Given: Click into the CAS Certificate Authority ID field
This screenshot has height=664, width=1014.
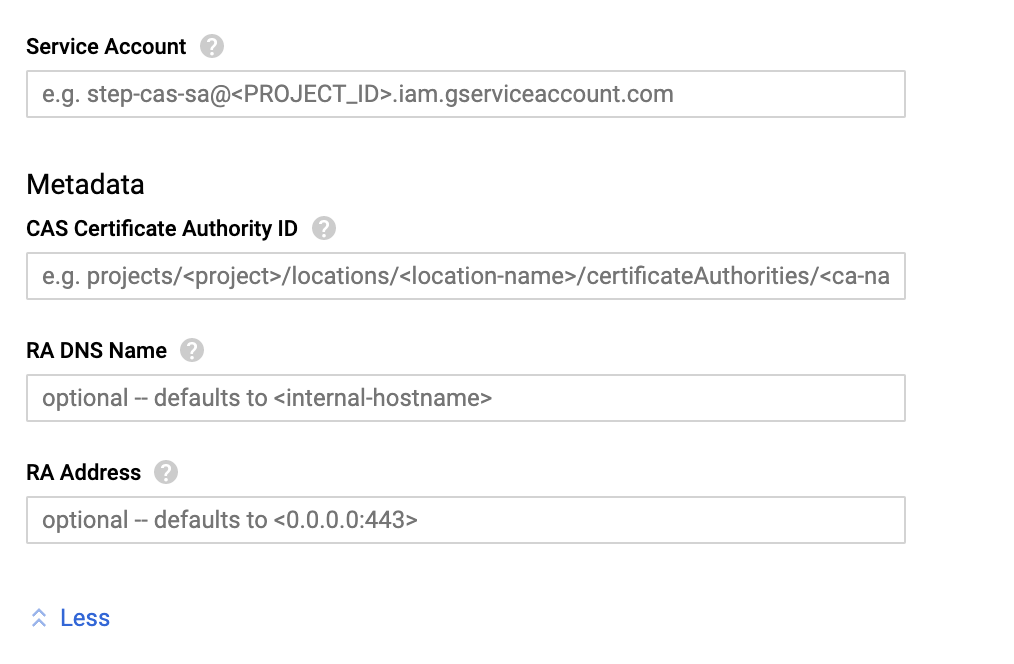Looking at the screenshot, I should coord(466,276).
